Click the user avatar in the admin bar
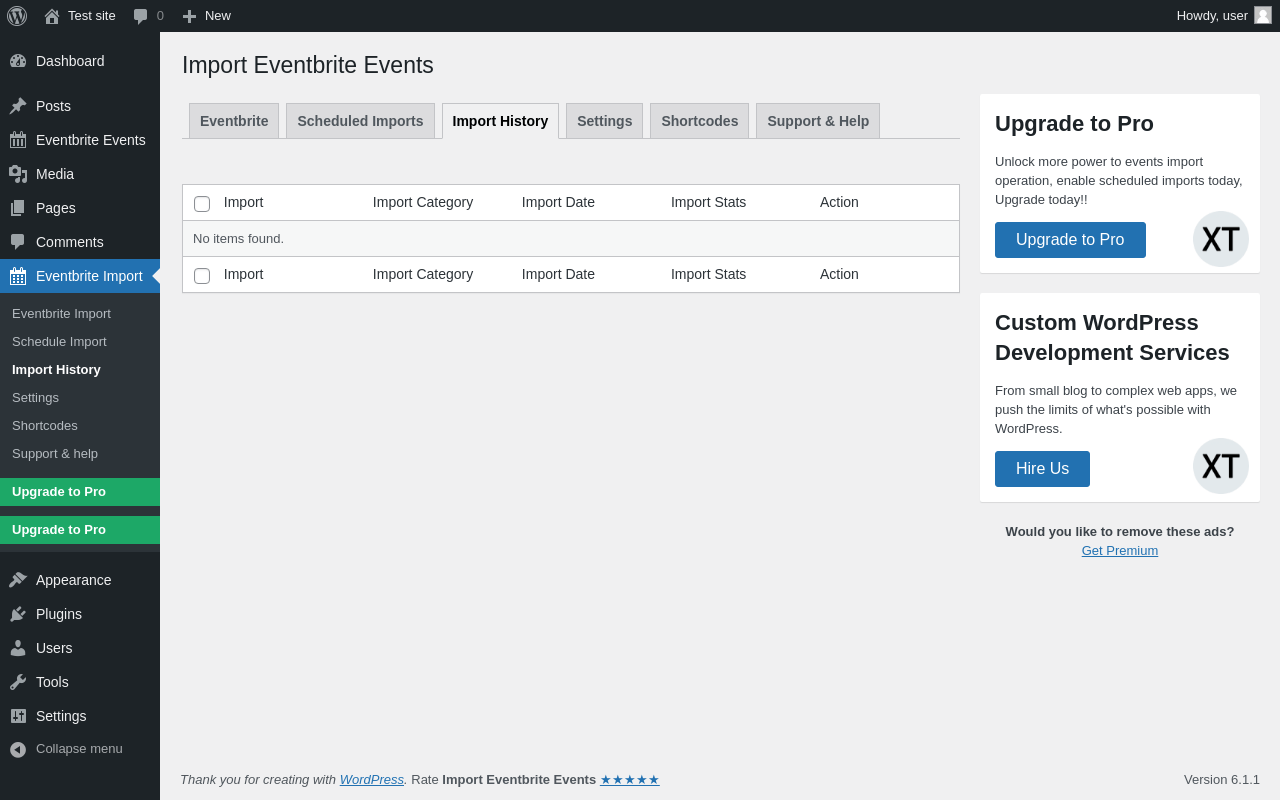This screenshot has width=1280, height=800. coord(1263,15)
